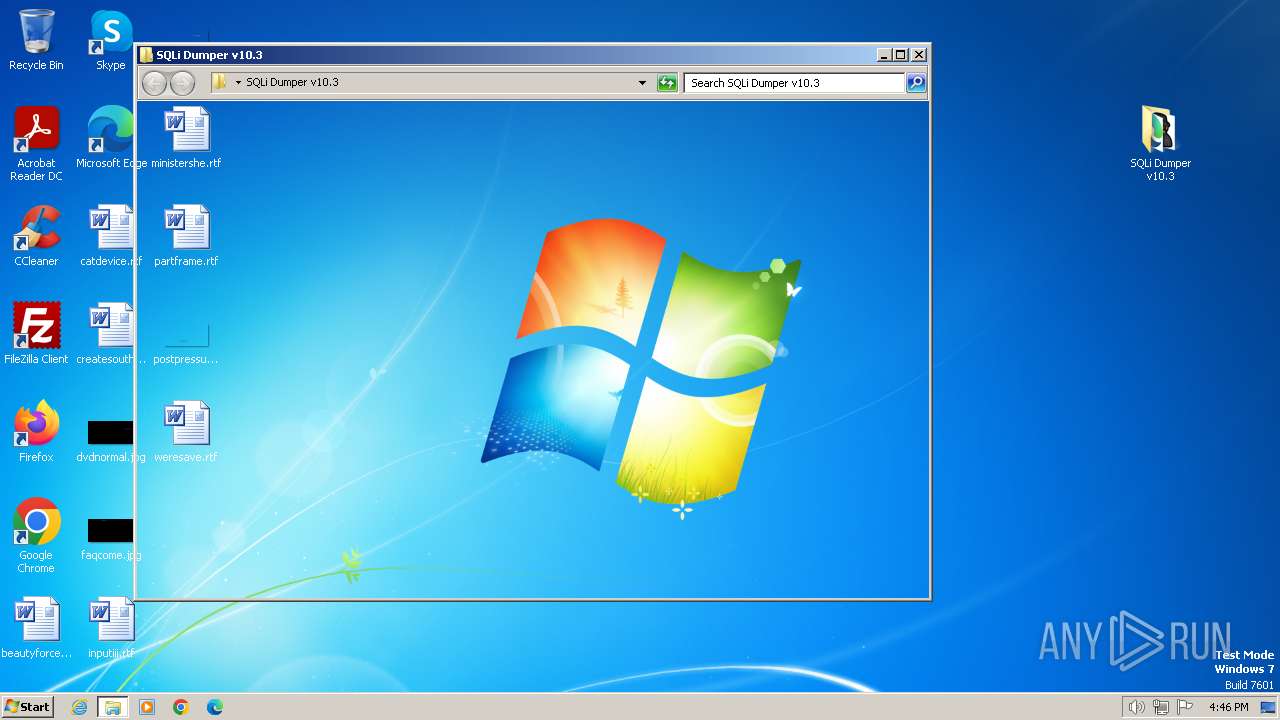This screenshot has height=720, width=1280.
Task: Select the weresave.rtf document
Action: (186, 432)
